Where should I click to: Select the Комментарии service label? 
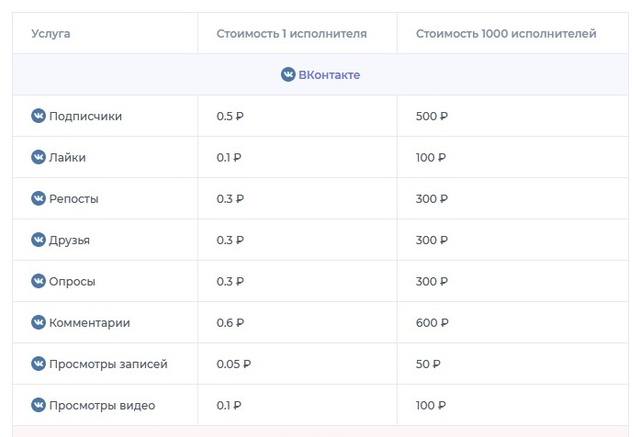click(x=89, y=323)
